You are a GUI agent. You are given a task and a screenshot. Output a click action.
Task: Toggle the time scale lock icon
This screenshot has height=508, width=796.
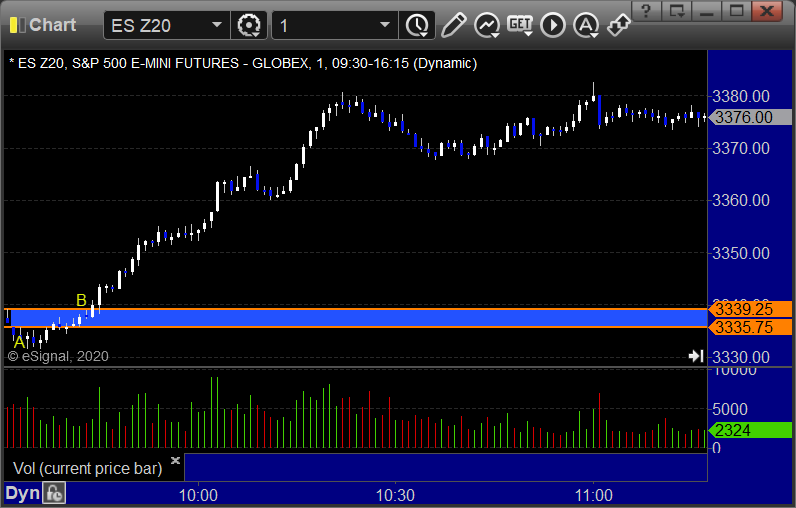click(x=54, y=493)
